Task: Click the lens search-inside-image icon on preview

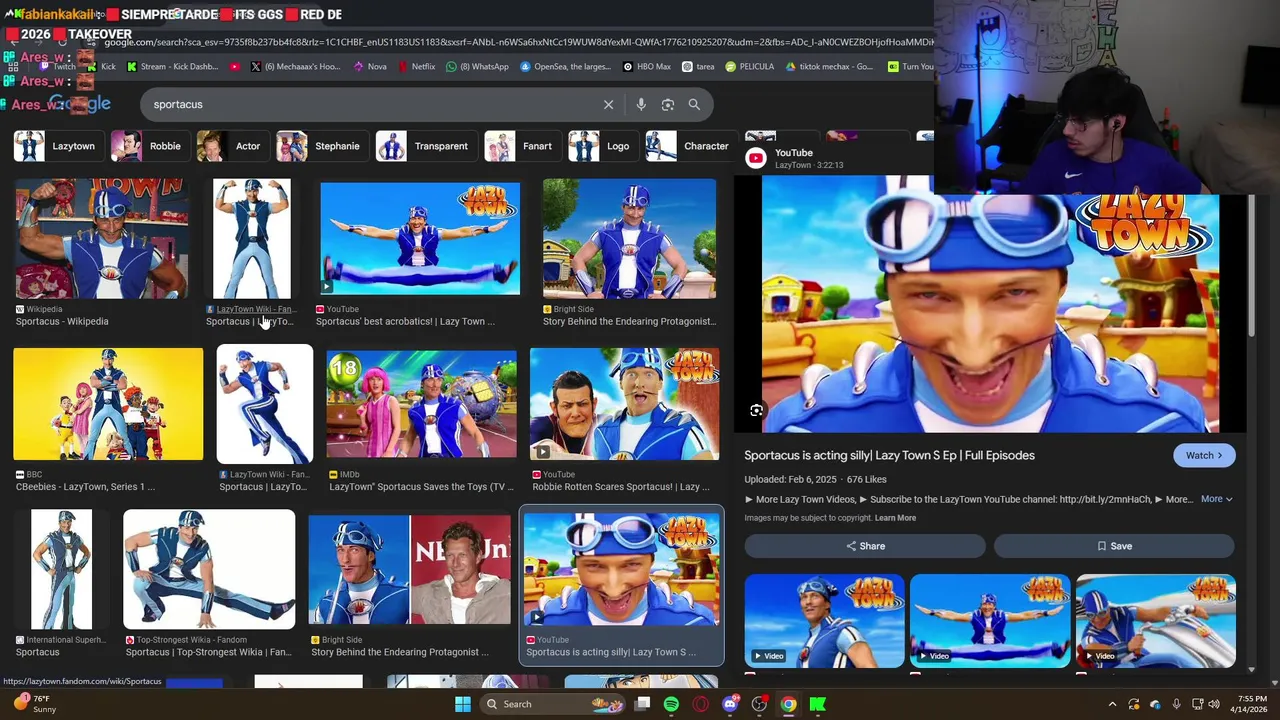Action: 757,410
